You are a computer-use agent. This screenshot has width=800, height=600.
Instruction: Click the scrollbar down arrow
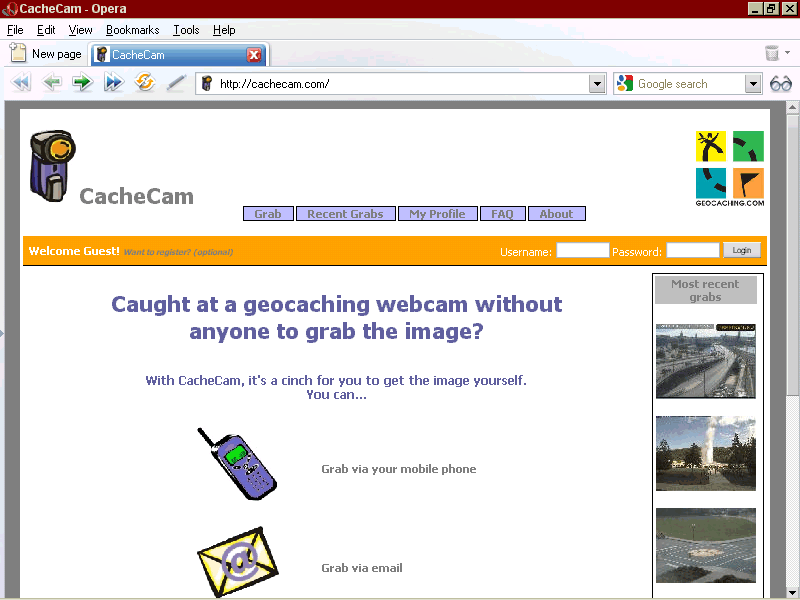pos(792,592)
